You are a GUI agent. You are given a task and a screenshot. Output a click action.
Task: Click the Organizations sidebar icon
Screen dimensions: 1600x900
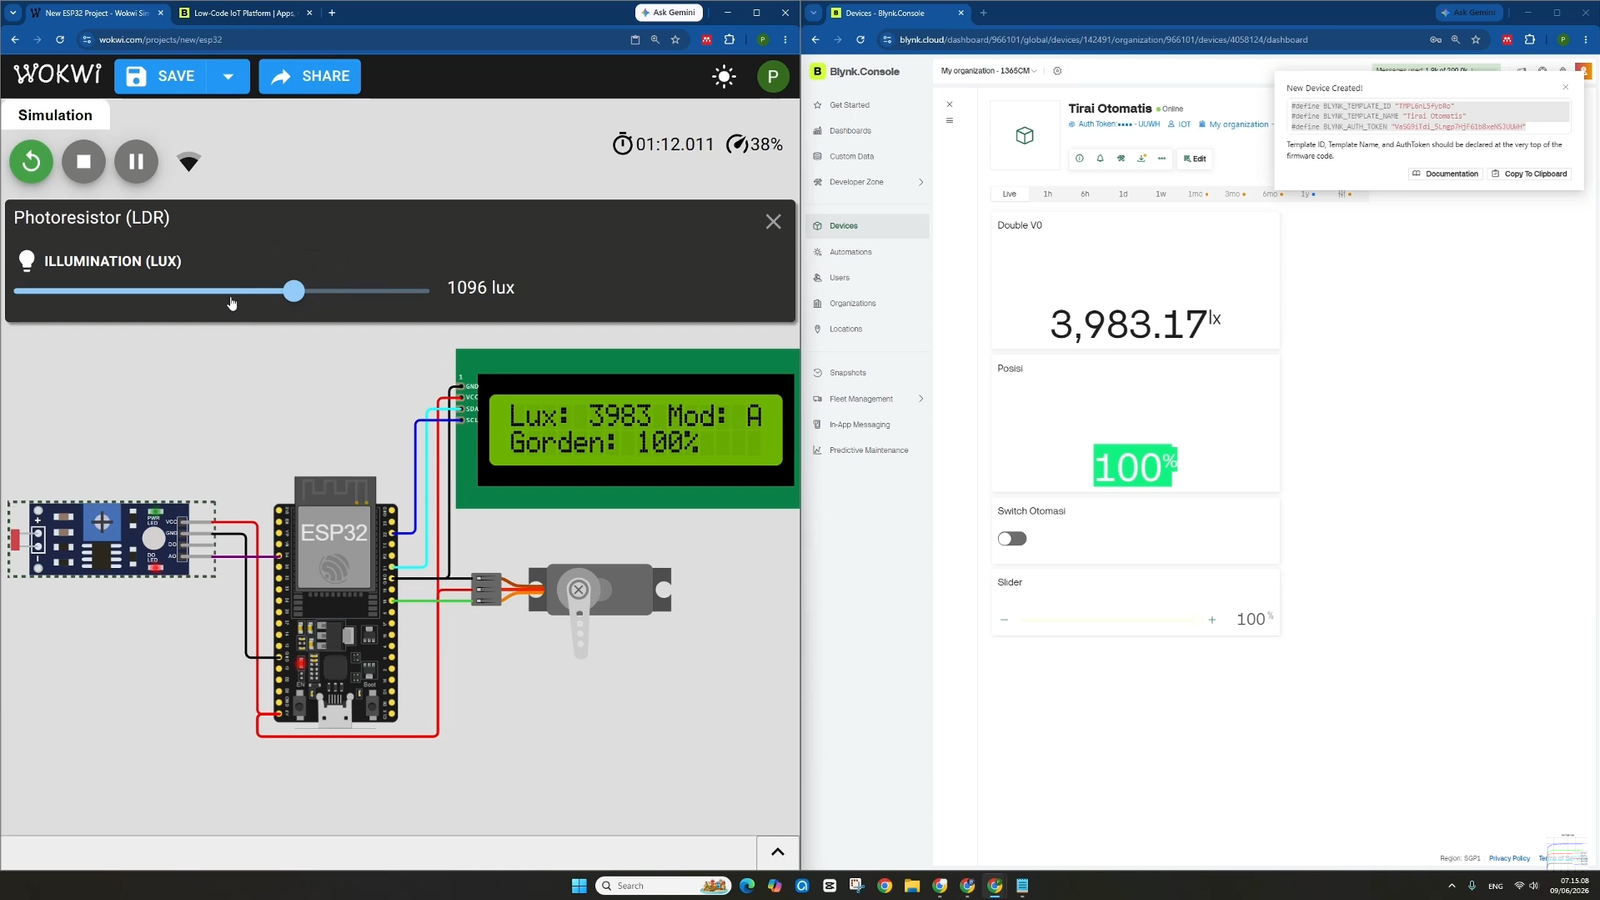pyautogui.click(x=817, y=303)
